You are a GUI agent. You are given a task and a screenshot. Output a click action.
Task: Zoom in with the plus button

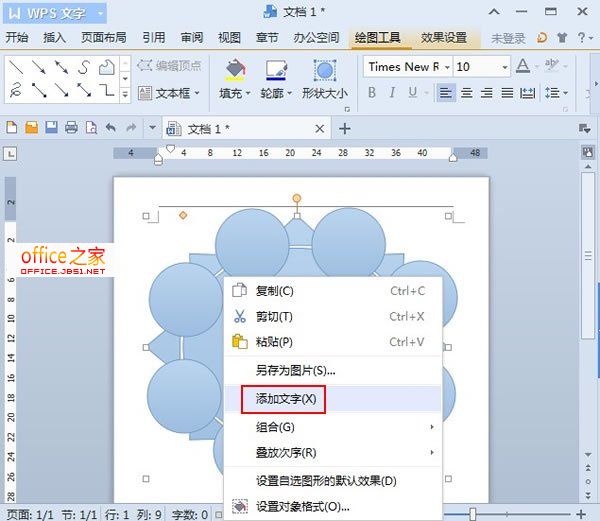(581, 514)
